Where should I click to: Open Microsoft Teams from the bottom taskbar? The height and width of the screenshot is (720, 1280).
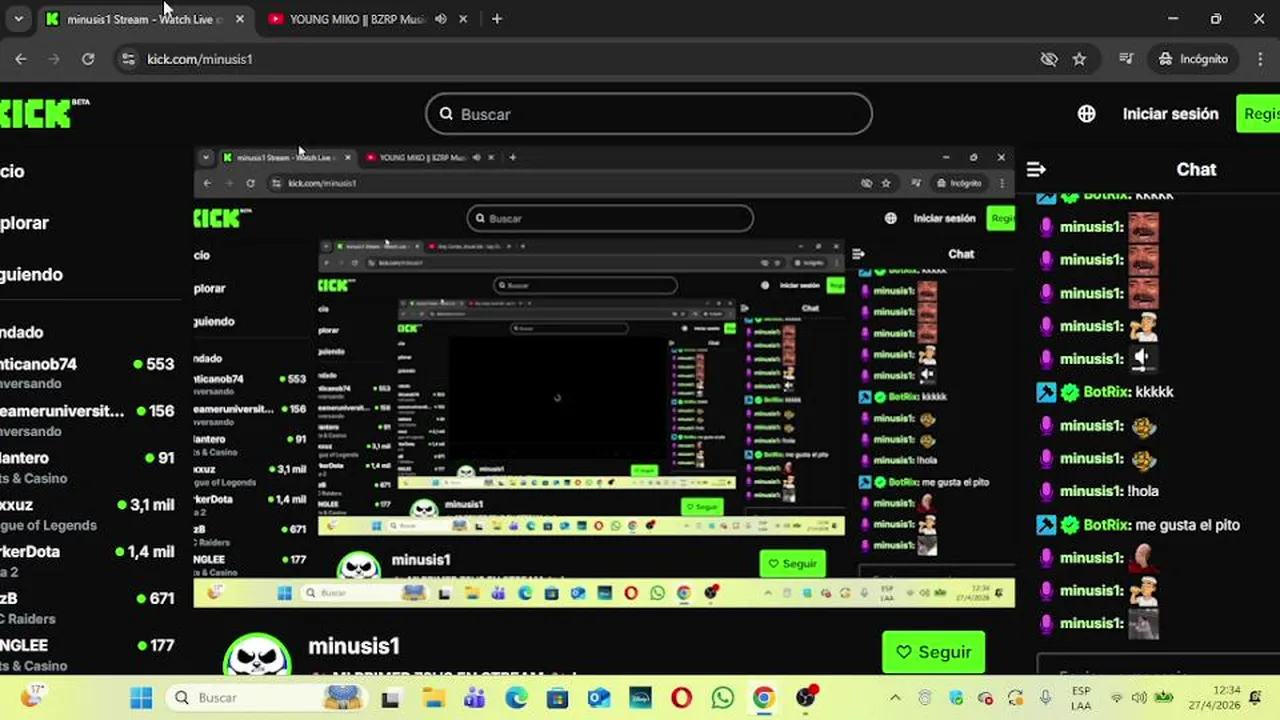tap(474, 698)
